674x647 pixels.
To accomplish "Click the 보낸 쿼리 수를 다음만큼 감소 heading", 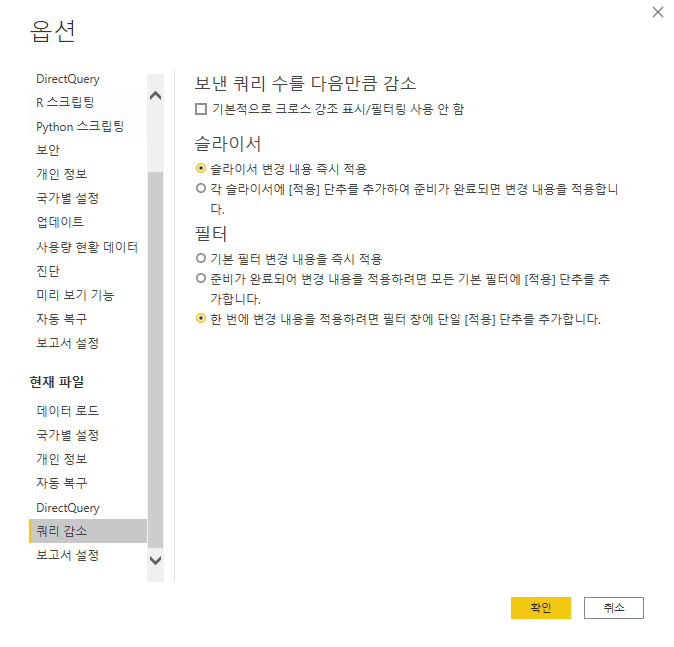I will click(305, 83).
